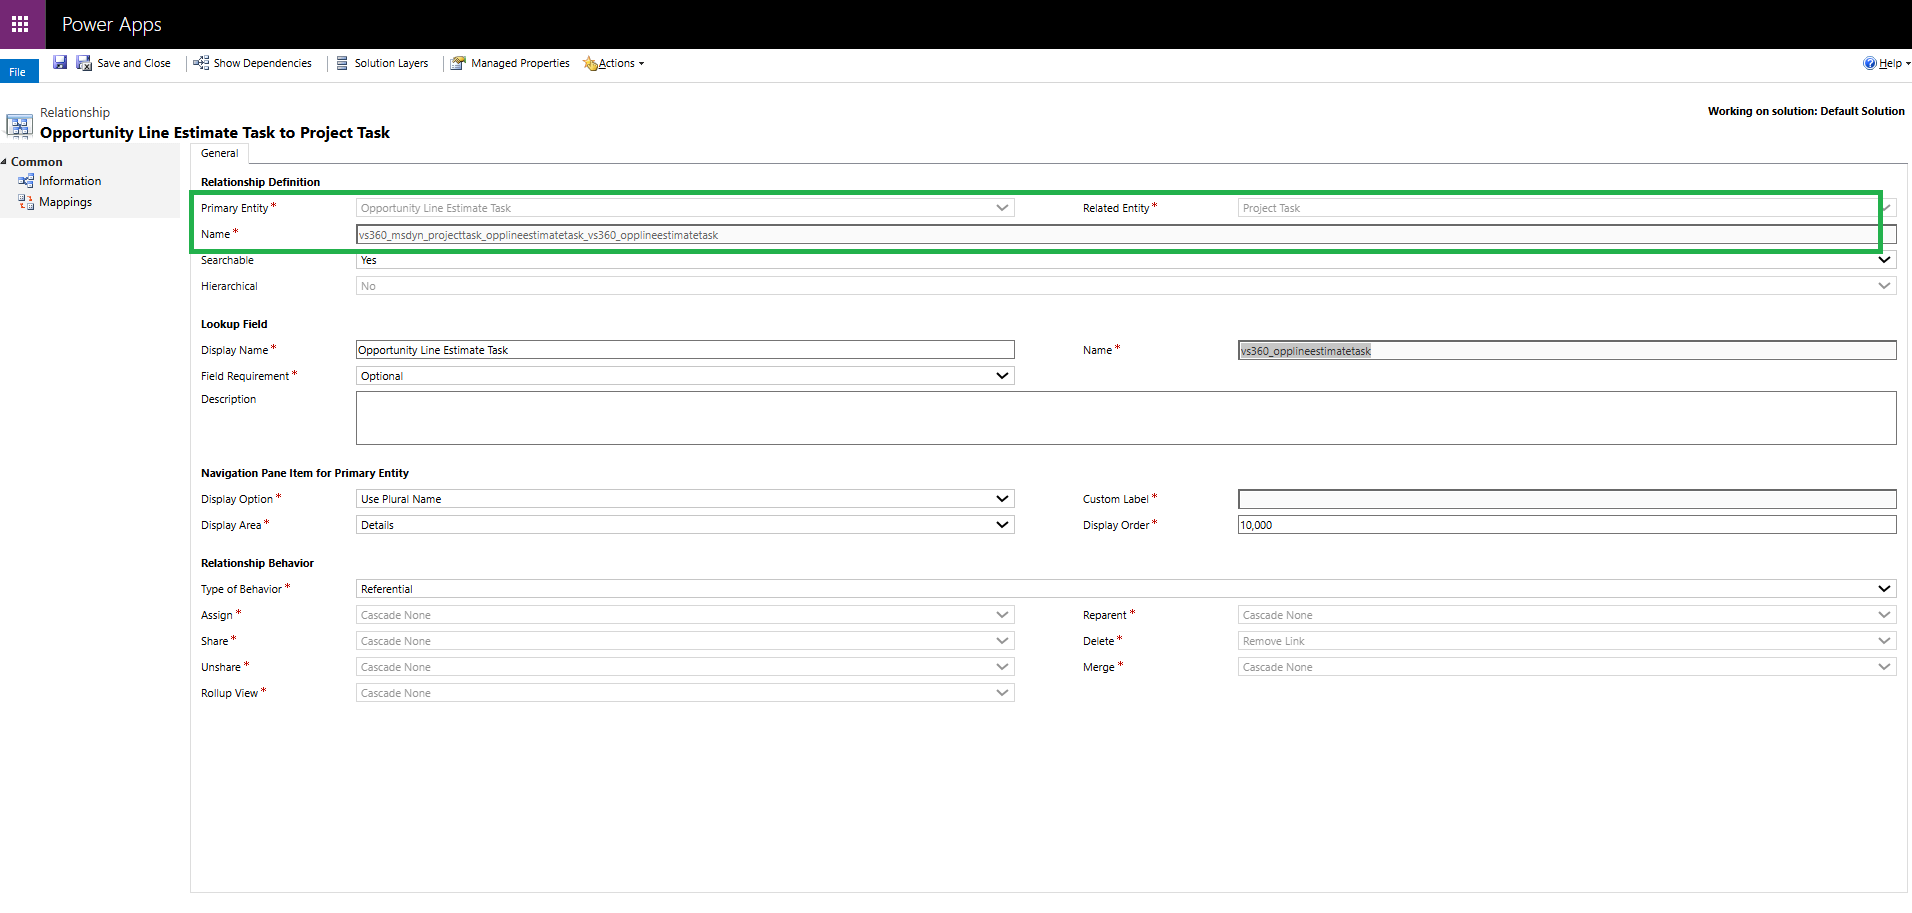Click the Display Order input field
Image resolution: width=1912 pixels, height=913 pixels.
[1567, 525]
